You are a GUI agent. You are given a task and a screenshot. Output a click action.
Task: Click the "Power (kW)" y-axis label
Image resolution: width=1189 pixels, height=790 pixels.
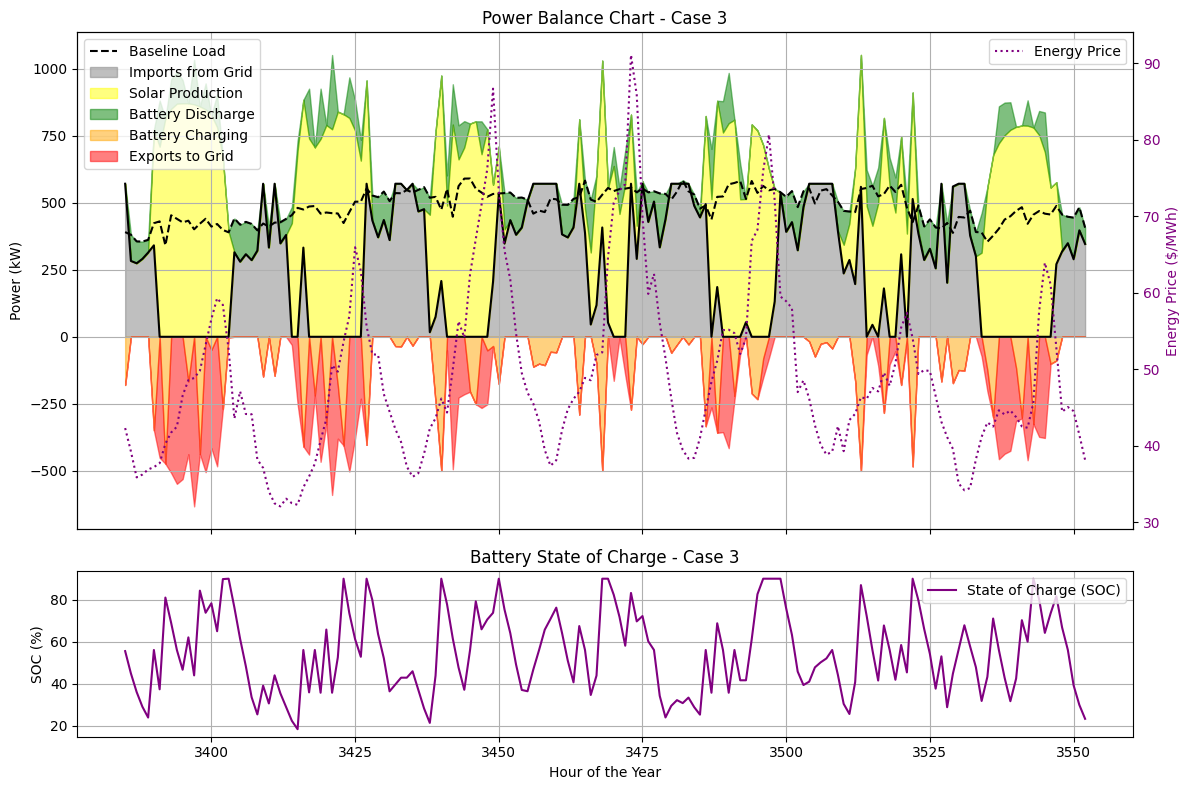coord(15,281)
